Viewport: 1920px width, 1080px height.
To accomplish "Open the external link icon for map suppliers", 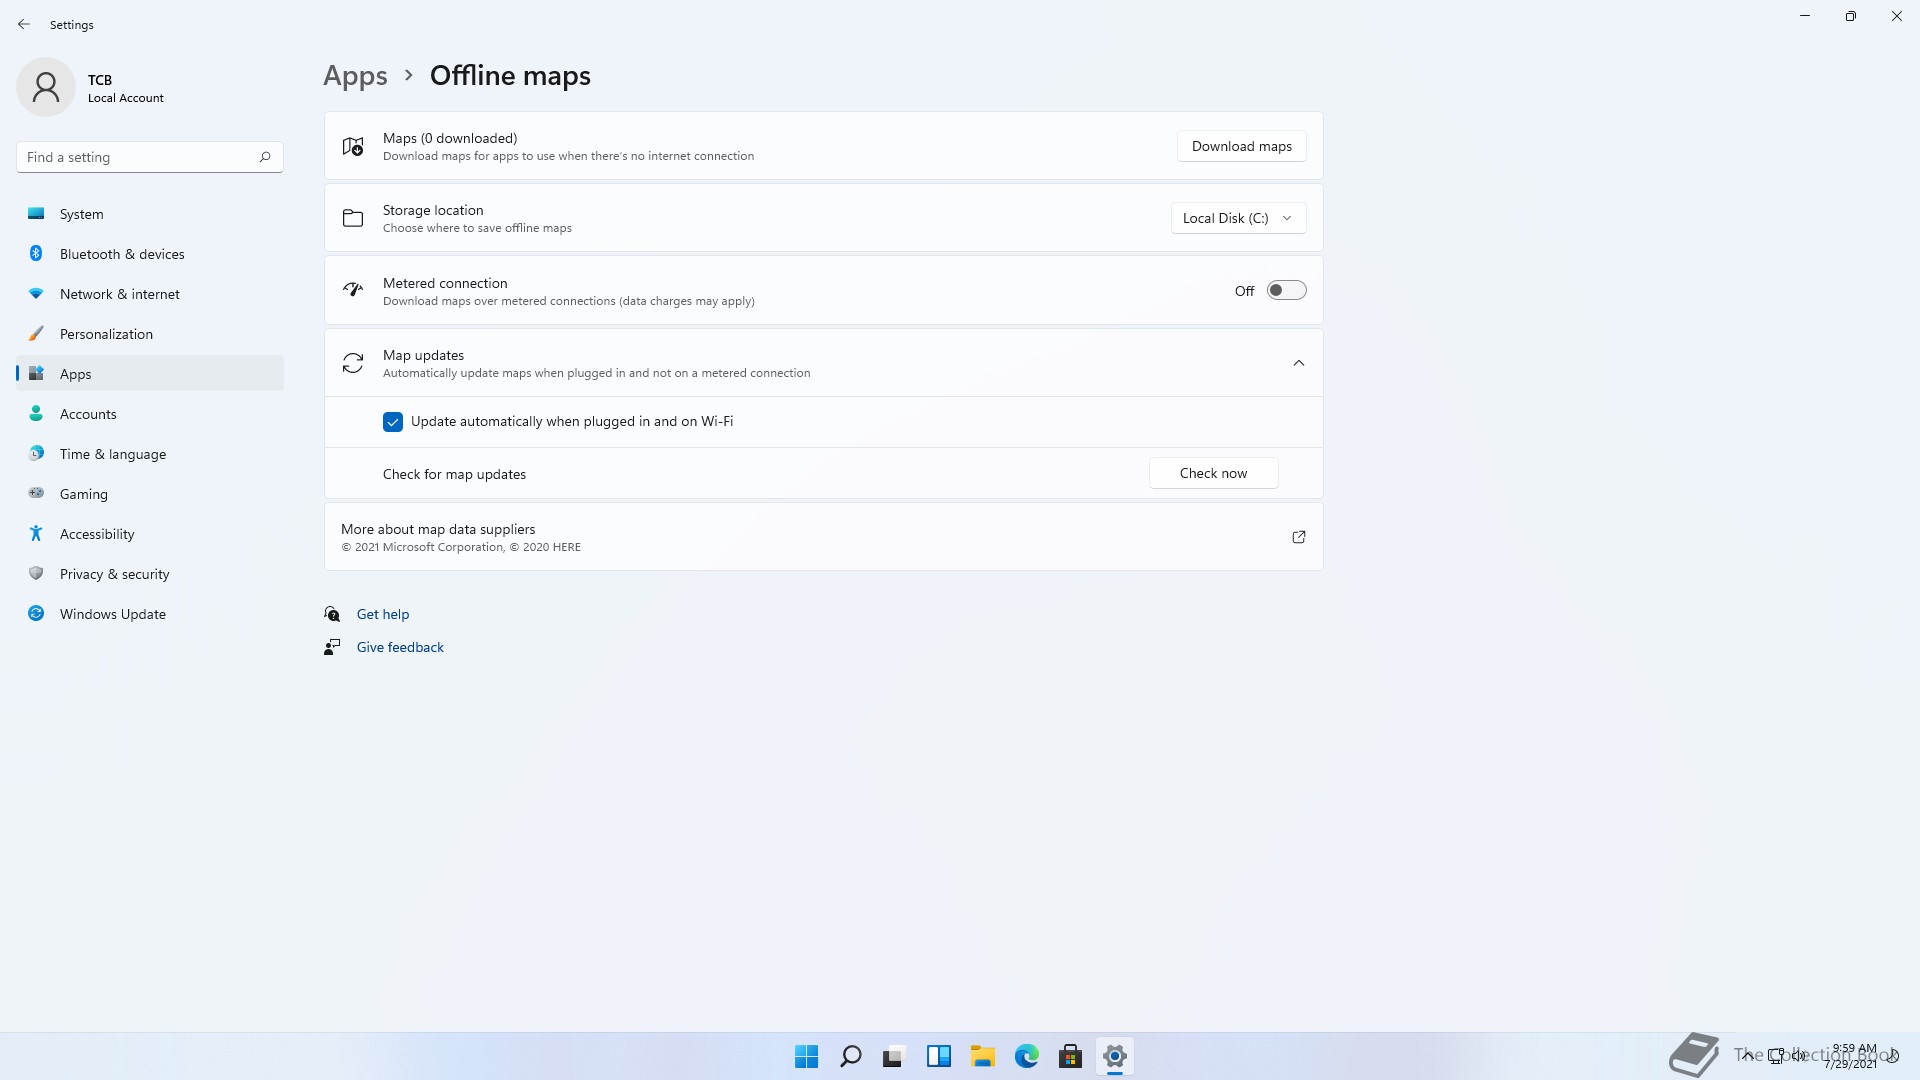I will pyautogui.click(x=1298, y=537).
